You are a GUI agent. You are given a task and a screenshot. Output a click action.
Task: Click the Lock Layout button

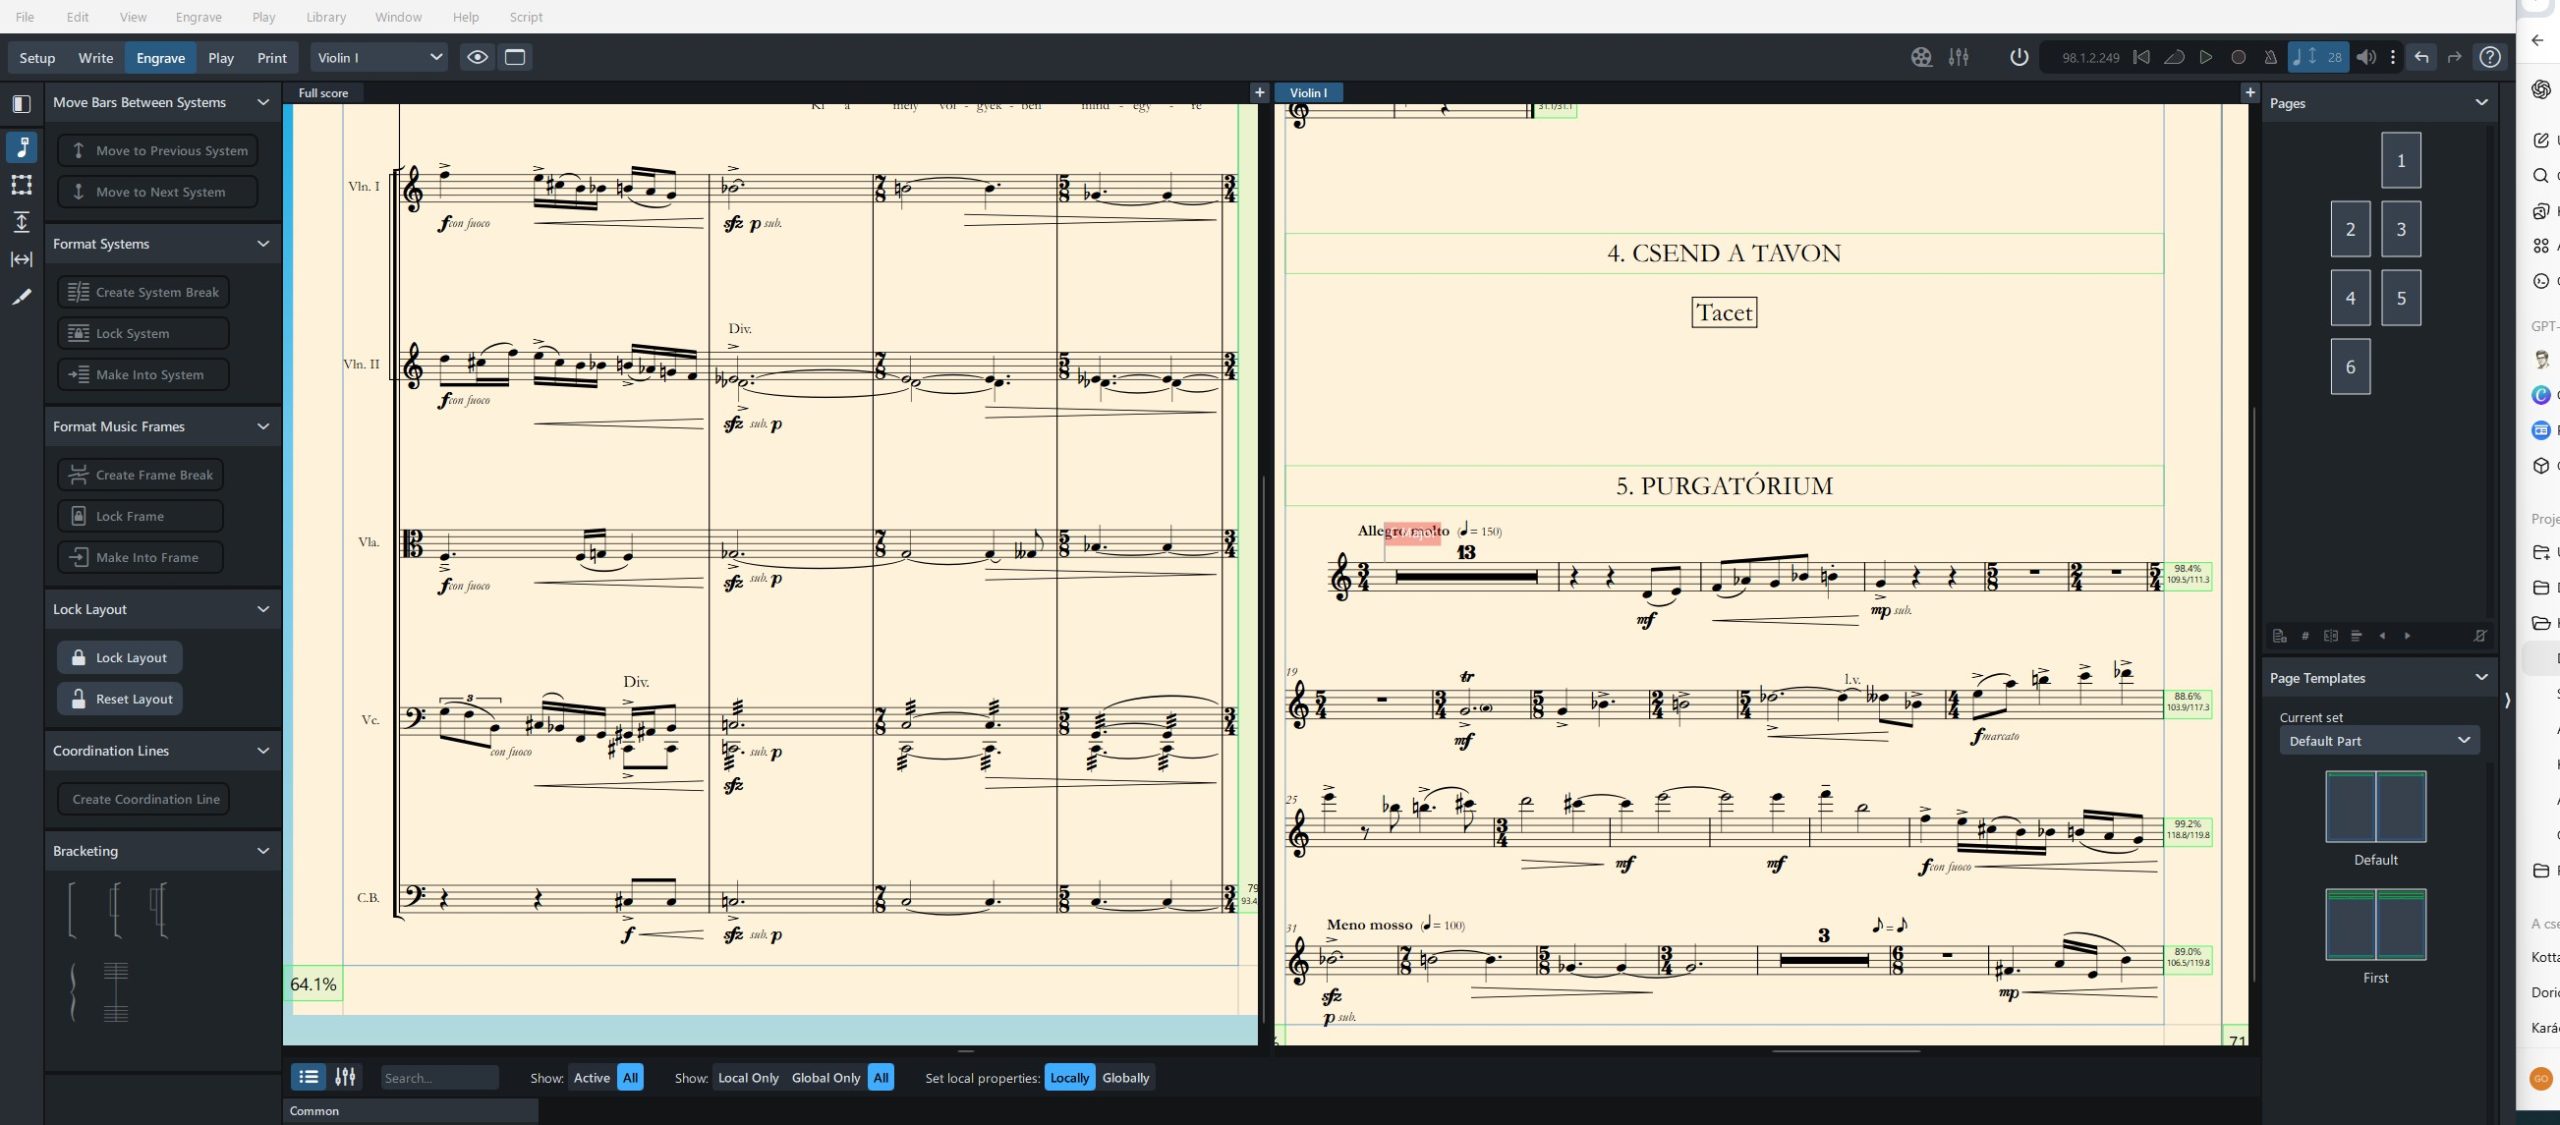120,657
